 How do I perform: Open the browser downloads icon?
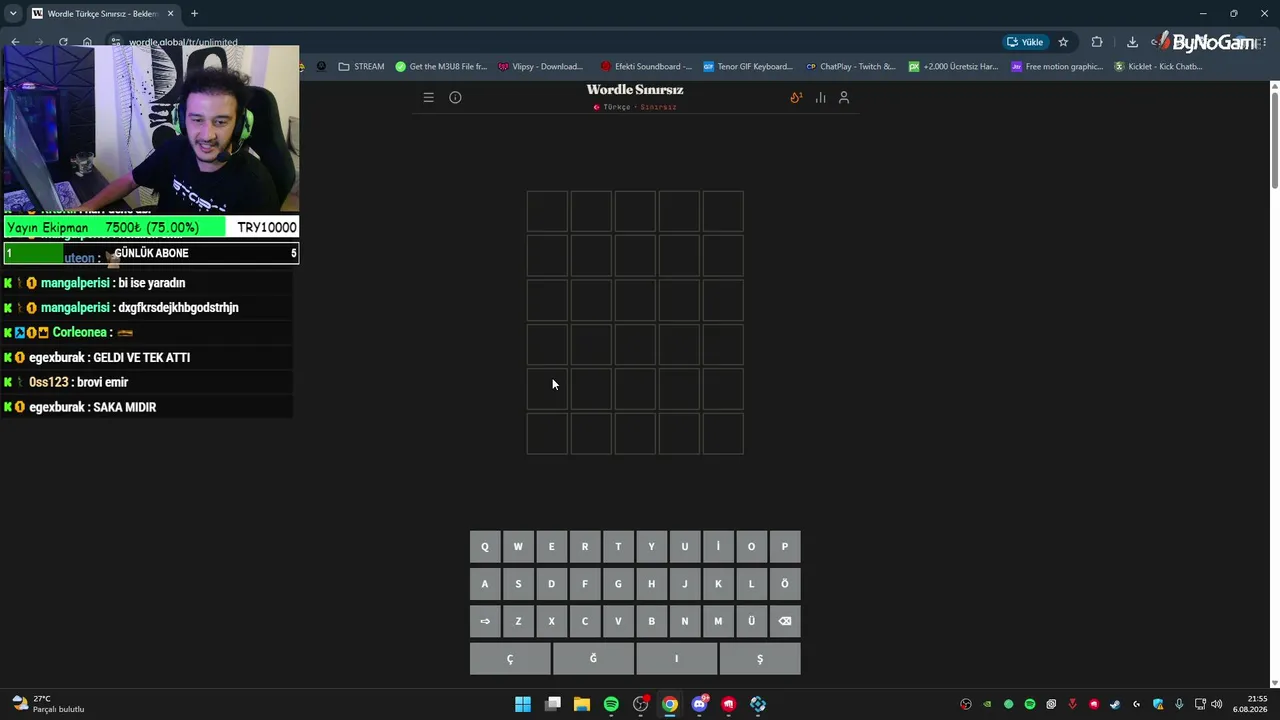click(x=1132, y=42)
